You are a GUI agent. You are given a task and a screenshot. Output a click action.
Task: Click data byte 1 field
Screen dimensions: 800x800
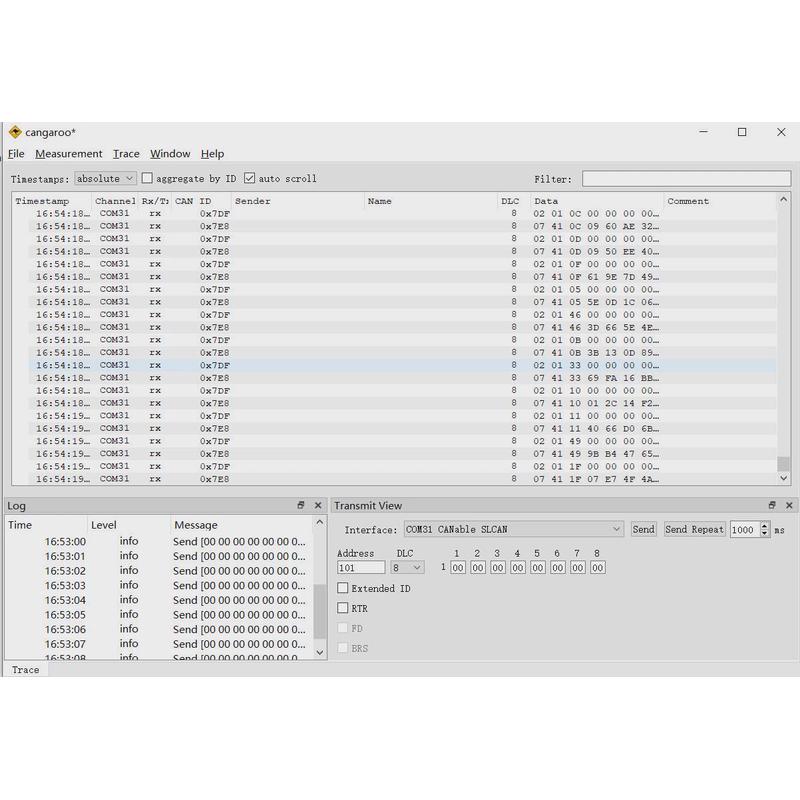coord(458,567)
